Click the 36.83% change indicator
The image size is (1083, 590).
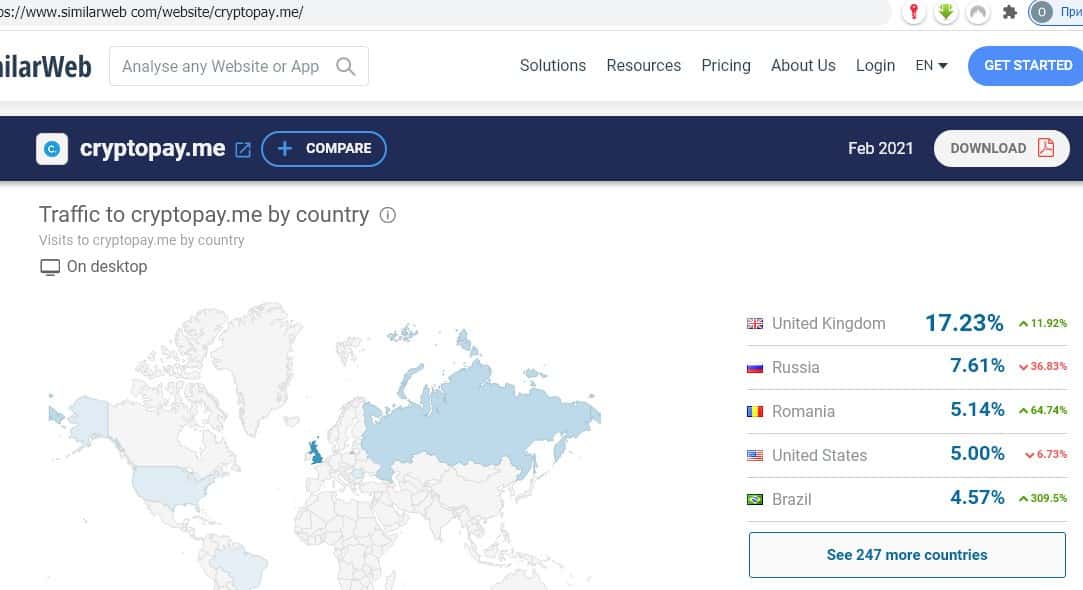coord(1043,367)
